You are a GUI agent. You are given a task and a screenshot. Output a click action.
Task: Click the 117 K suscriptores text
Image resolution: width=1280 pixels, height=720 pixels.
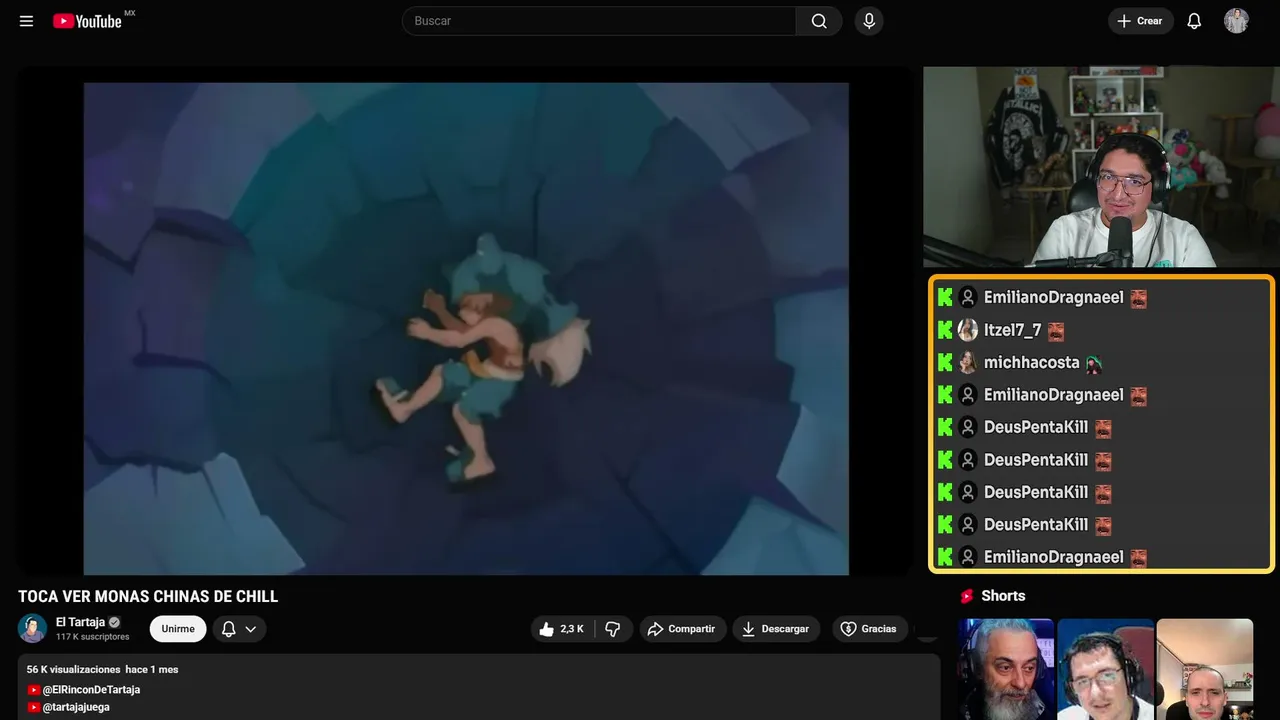tap(93, 637)
